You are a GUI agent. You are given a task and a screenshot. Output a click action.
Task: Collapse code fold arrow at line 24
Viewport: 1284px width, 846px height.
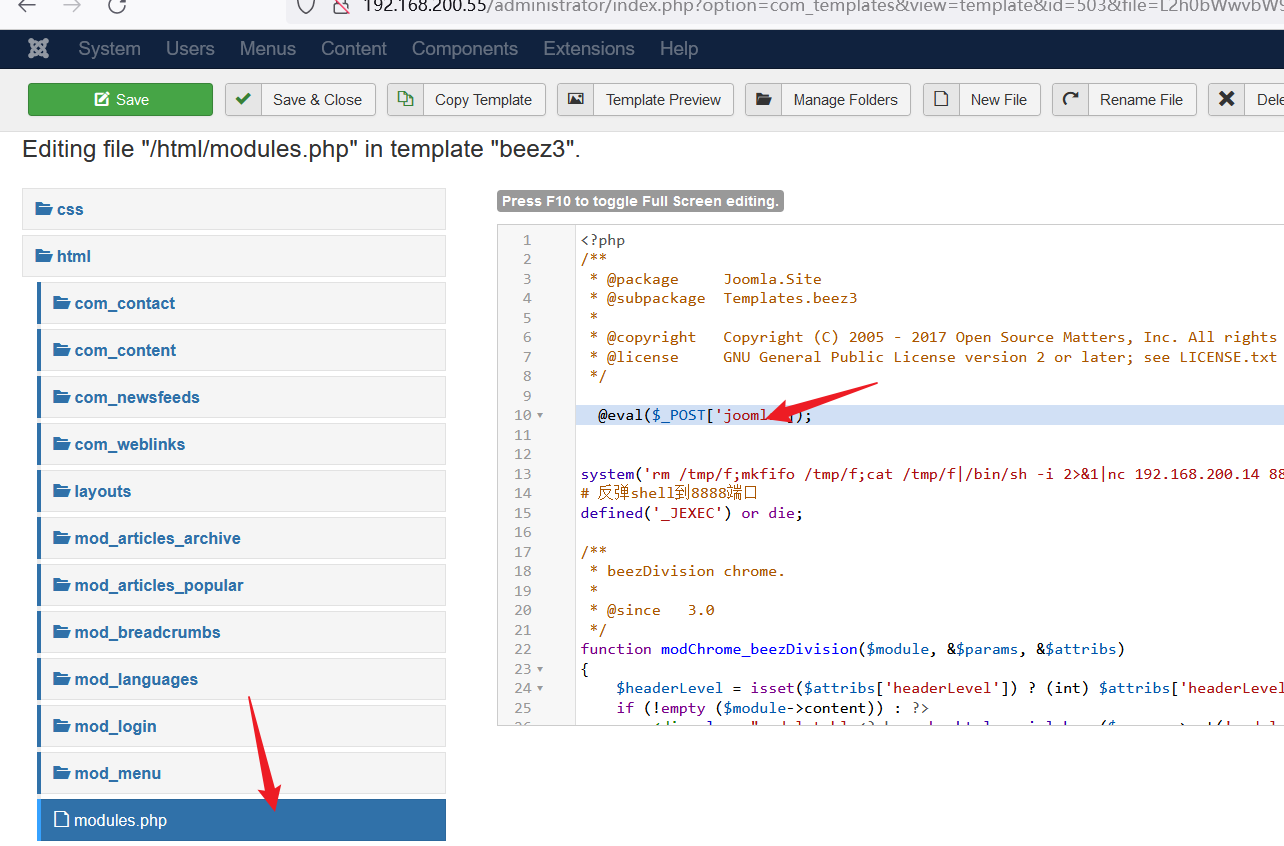[x=540, y=688]
